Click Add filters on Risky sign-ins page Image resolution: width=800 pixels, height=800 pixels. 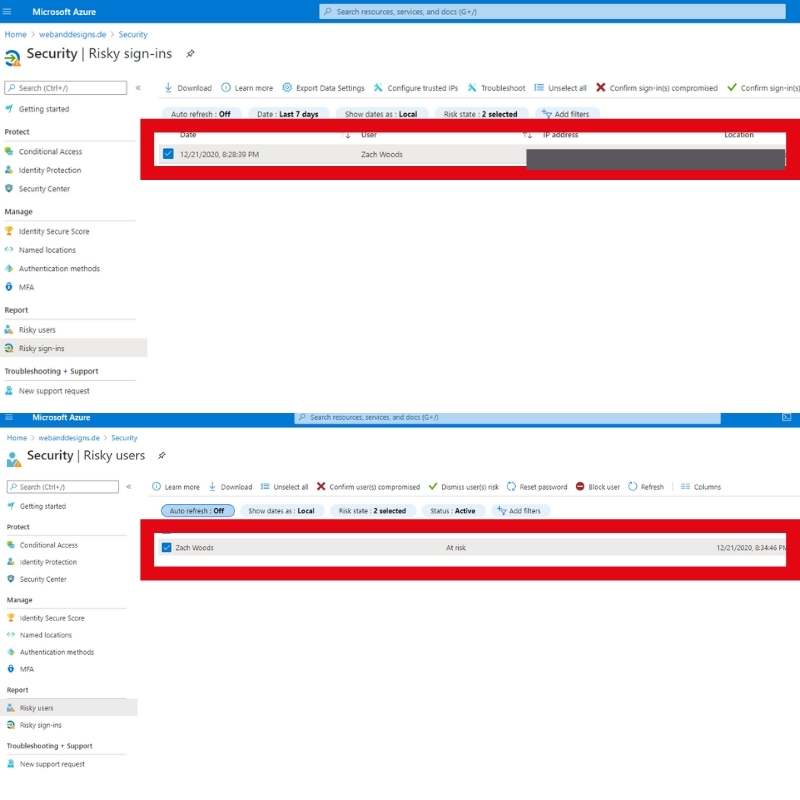pos(566,114)
